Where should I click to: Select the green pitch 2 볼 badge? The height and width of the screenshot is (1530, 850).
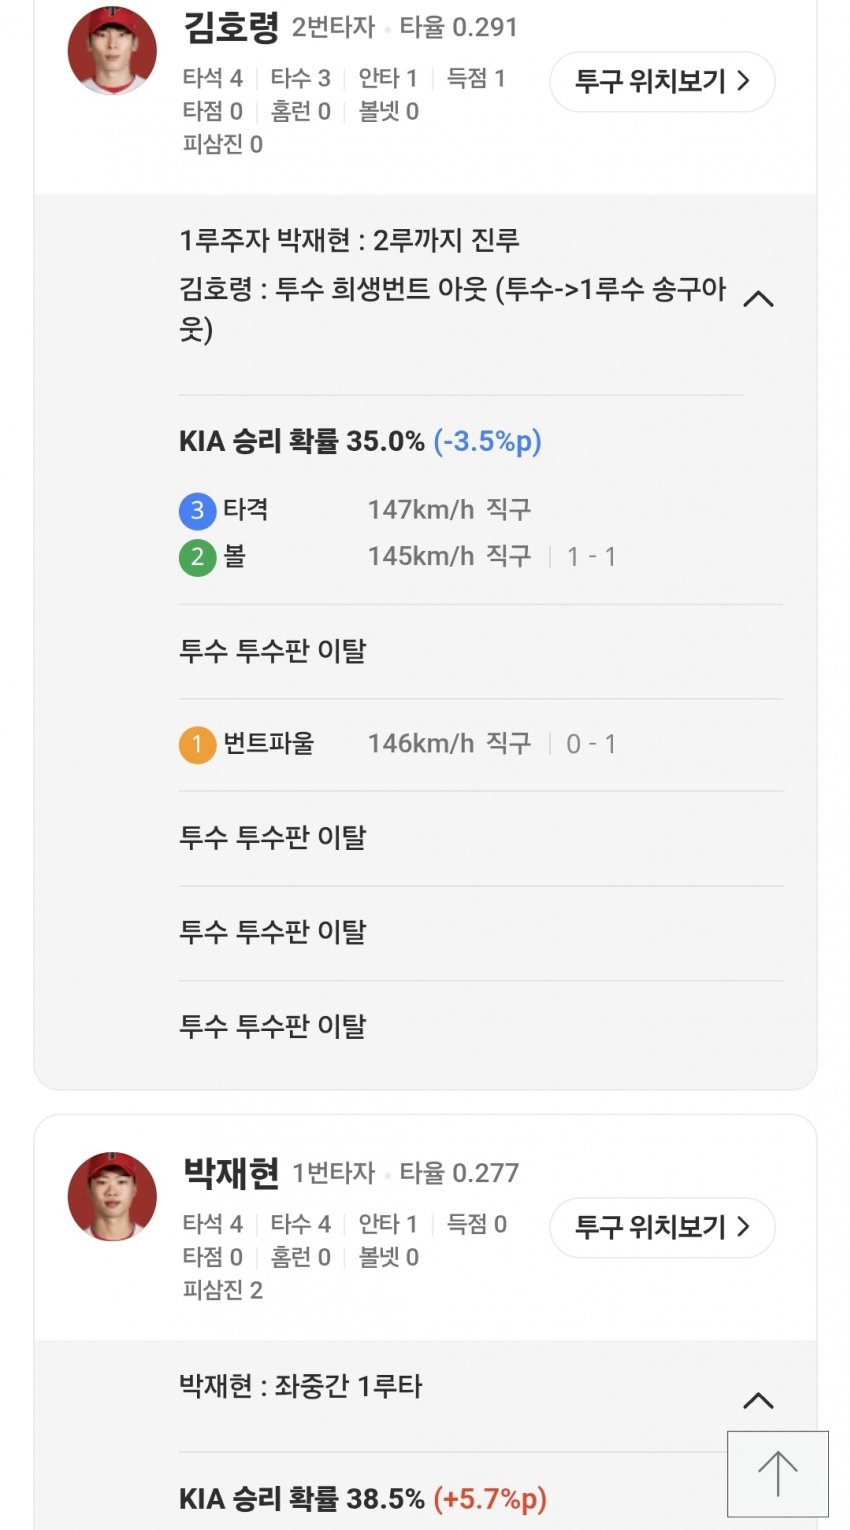197,557
